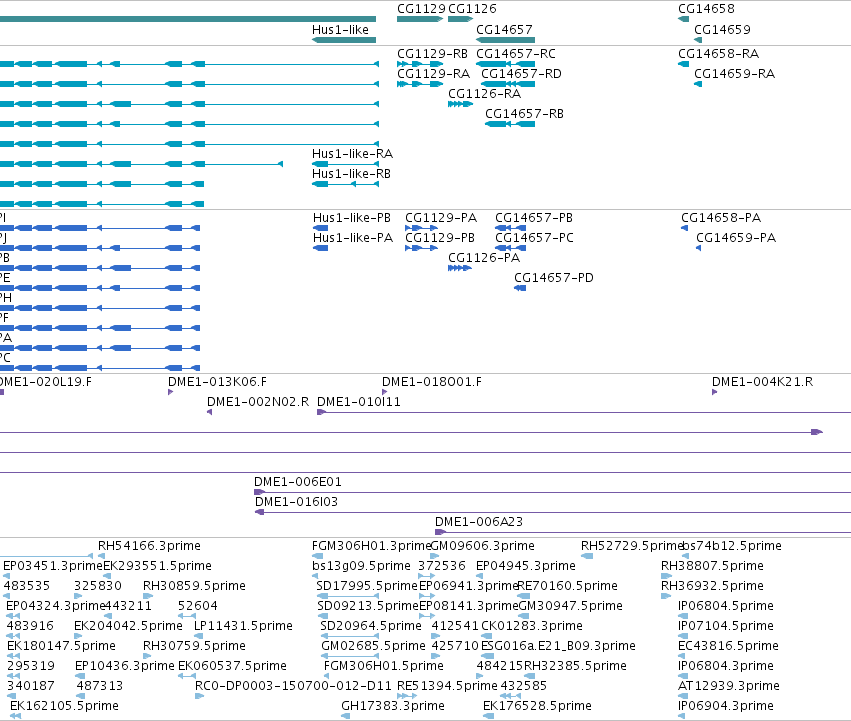Click EST GH17383.3prime label
The width and height of the screenshot is (851, 721).
(393, 706)
